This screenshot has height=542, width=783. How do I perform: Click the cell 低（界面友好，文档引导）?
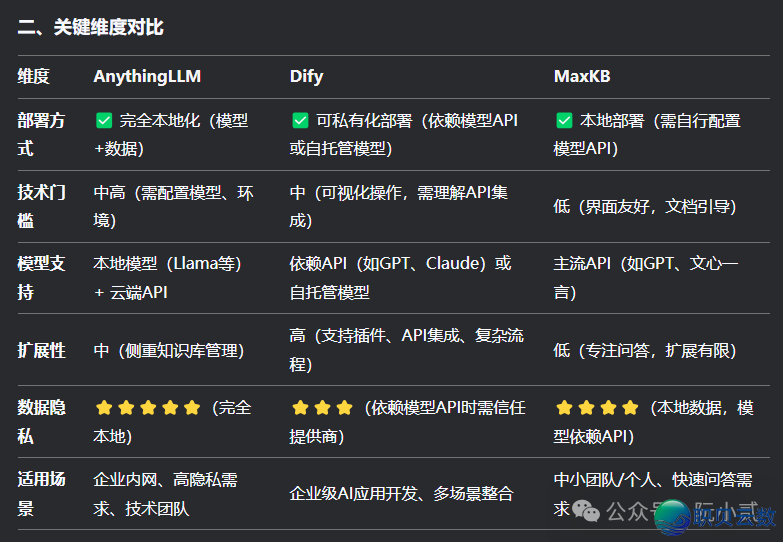tap(645, 206)
